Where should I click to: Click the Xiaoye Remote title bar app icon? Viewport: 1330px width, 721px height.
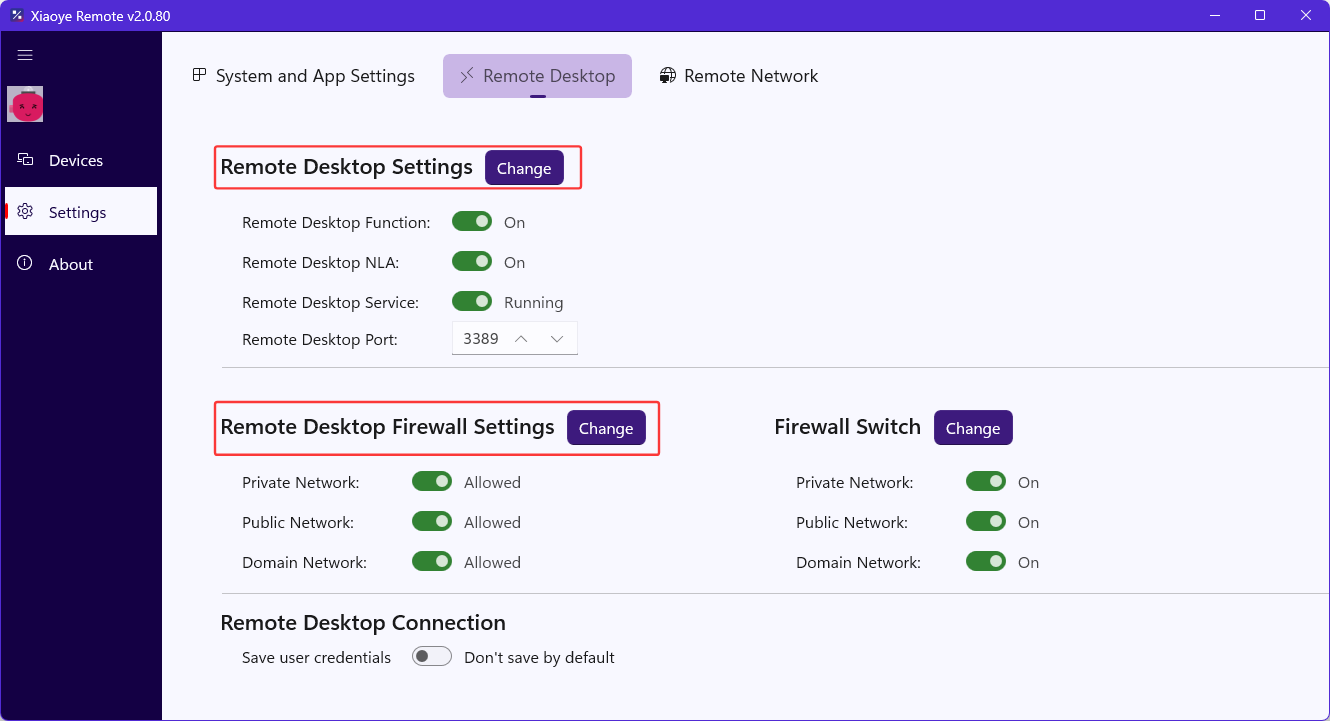point(16,15)
